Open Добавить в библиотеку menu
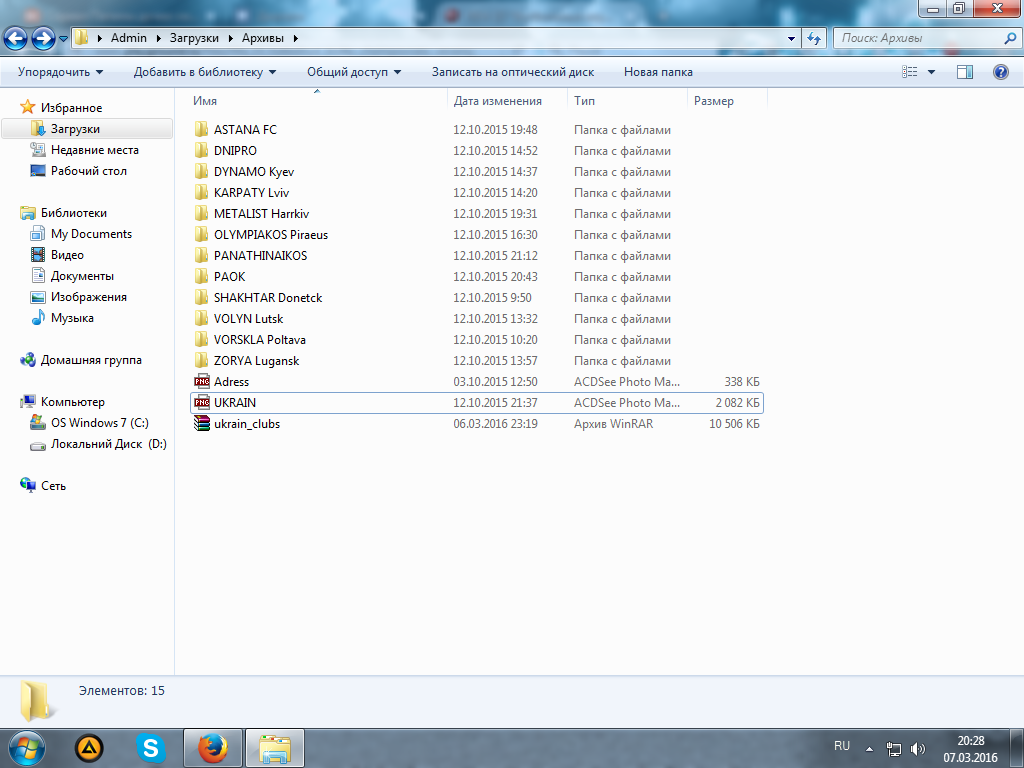The height and width of the screenshot is (768, 1024). coord(205,72)
